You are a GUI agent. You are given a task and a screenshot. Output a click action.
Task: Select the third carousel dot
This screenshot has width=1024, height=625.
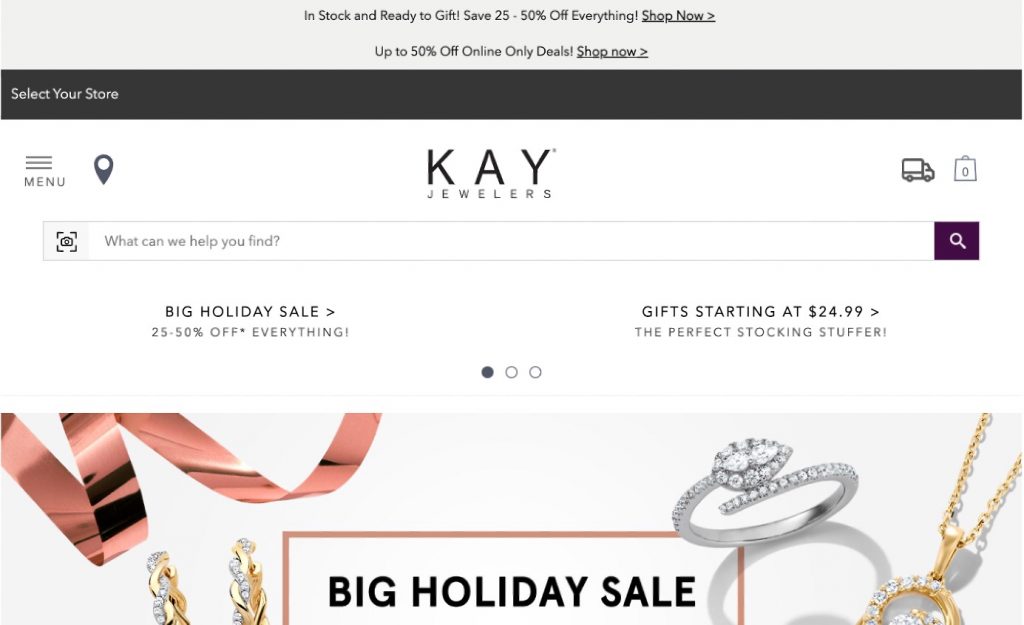[x=536, y=372]
